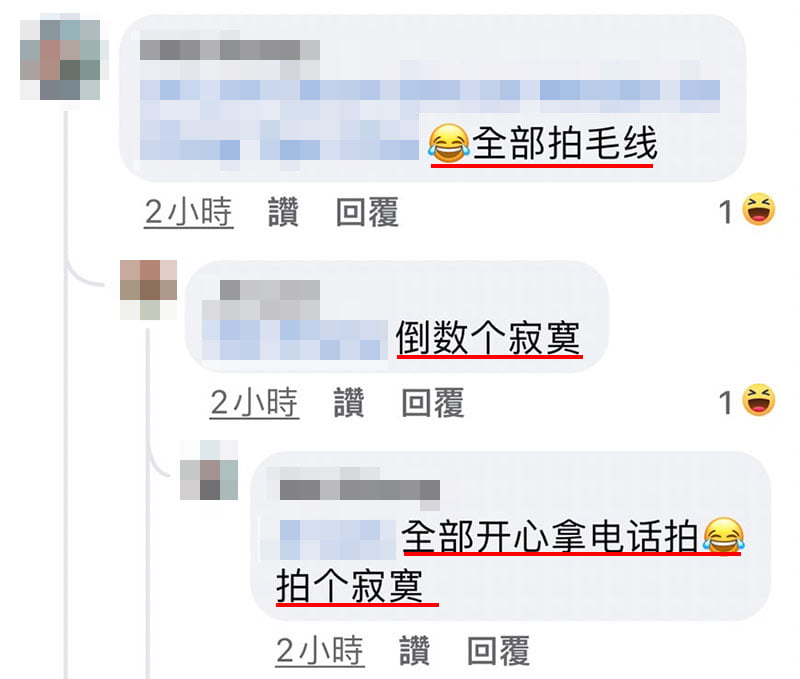Click the tagged name before 倒数个寂寞

coord(295,340)
